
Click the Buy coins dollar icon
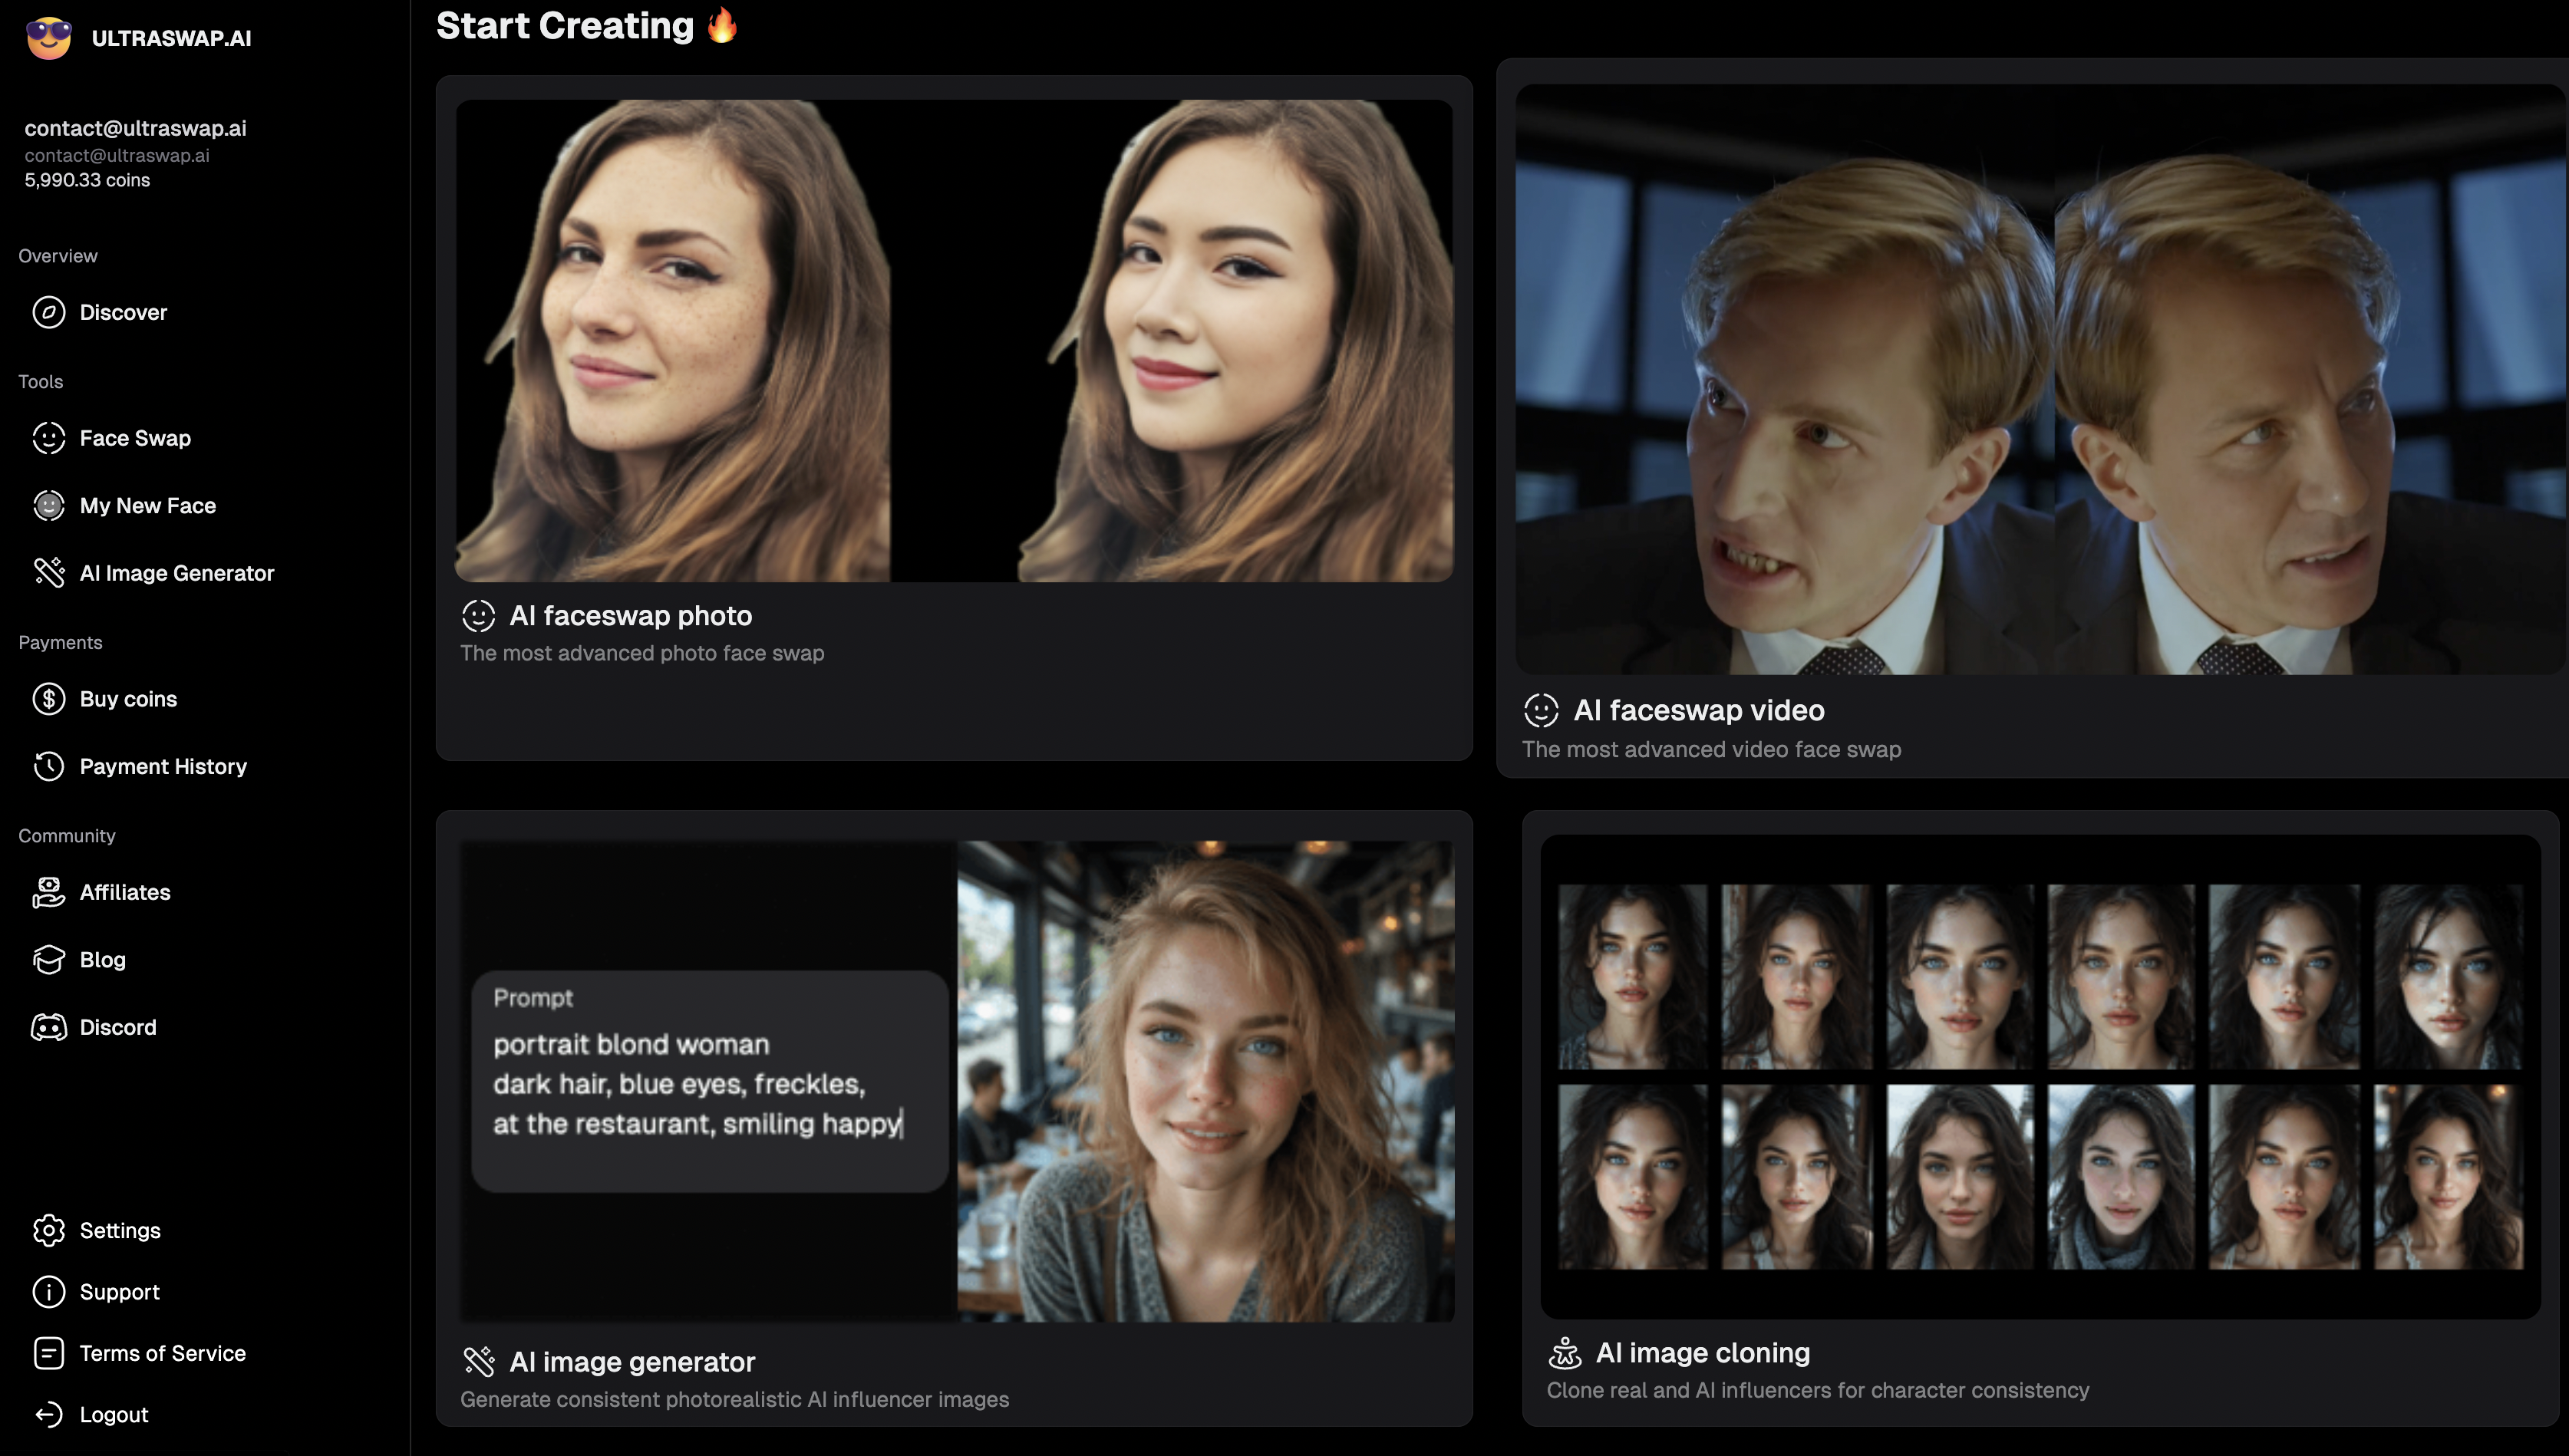coord(48,698)
